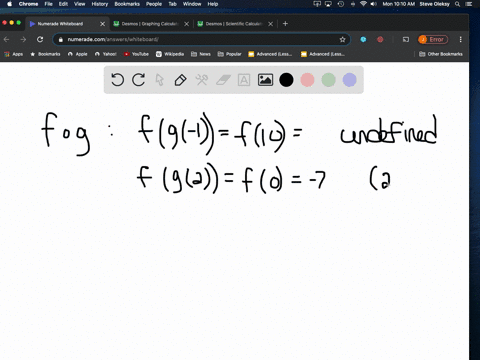This screenshot has height=360, width=480.
Task: Open the People menu
Action: pyautogui.click(x=154, y=4)
